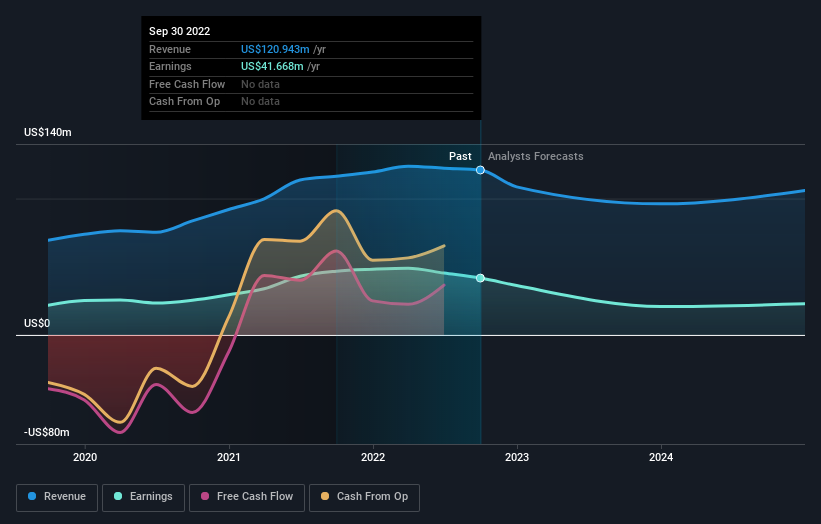Click the Past label on chart
Viewport: 821px width, 524px height.
460,156
